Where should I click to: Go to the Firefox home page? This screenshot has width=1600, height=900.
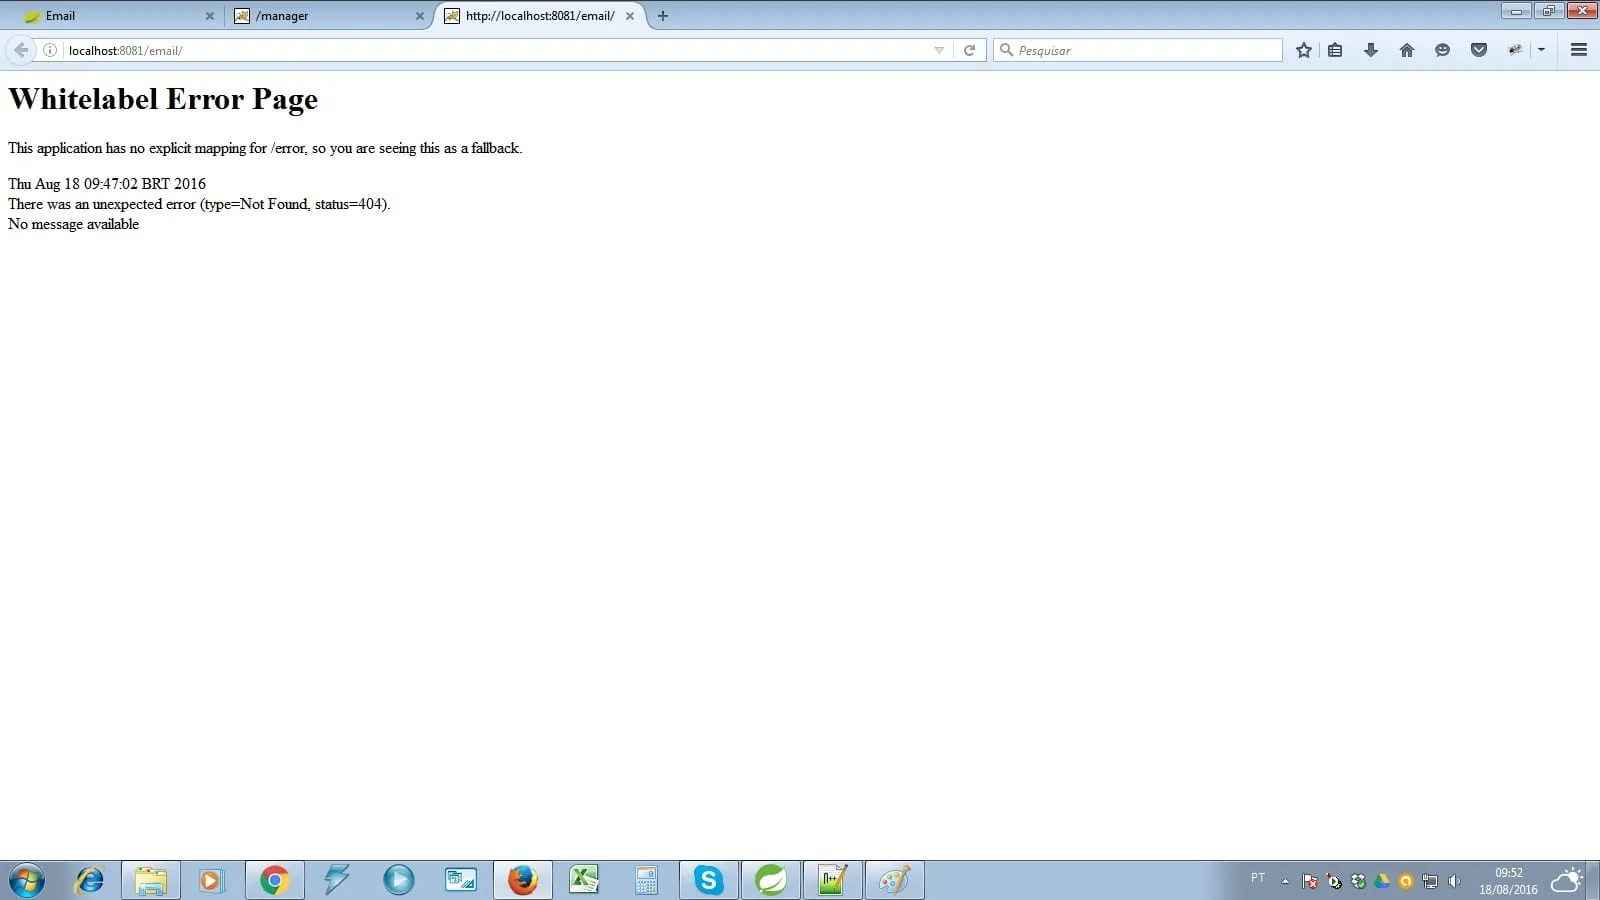click(1406, 50)
